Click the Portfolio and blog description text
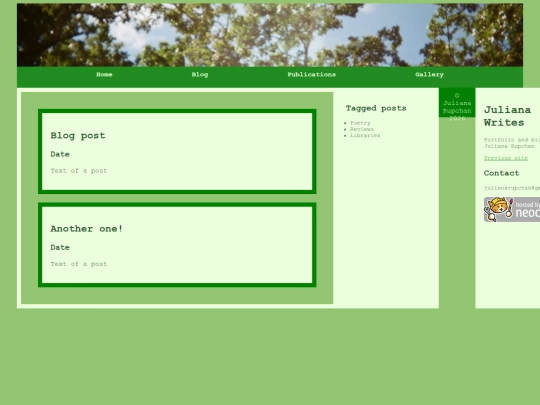 click(x=512, y=143)
